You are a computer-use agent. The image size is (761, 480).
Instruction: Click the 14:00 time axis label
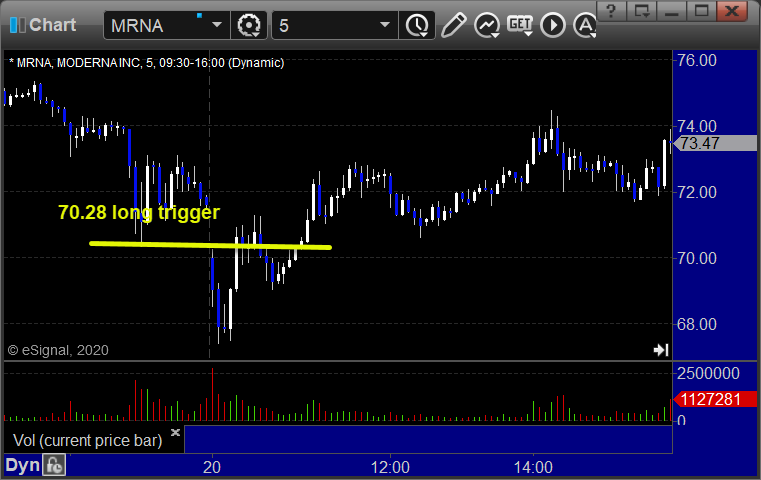click(x=533, y=467)
